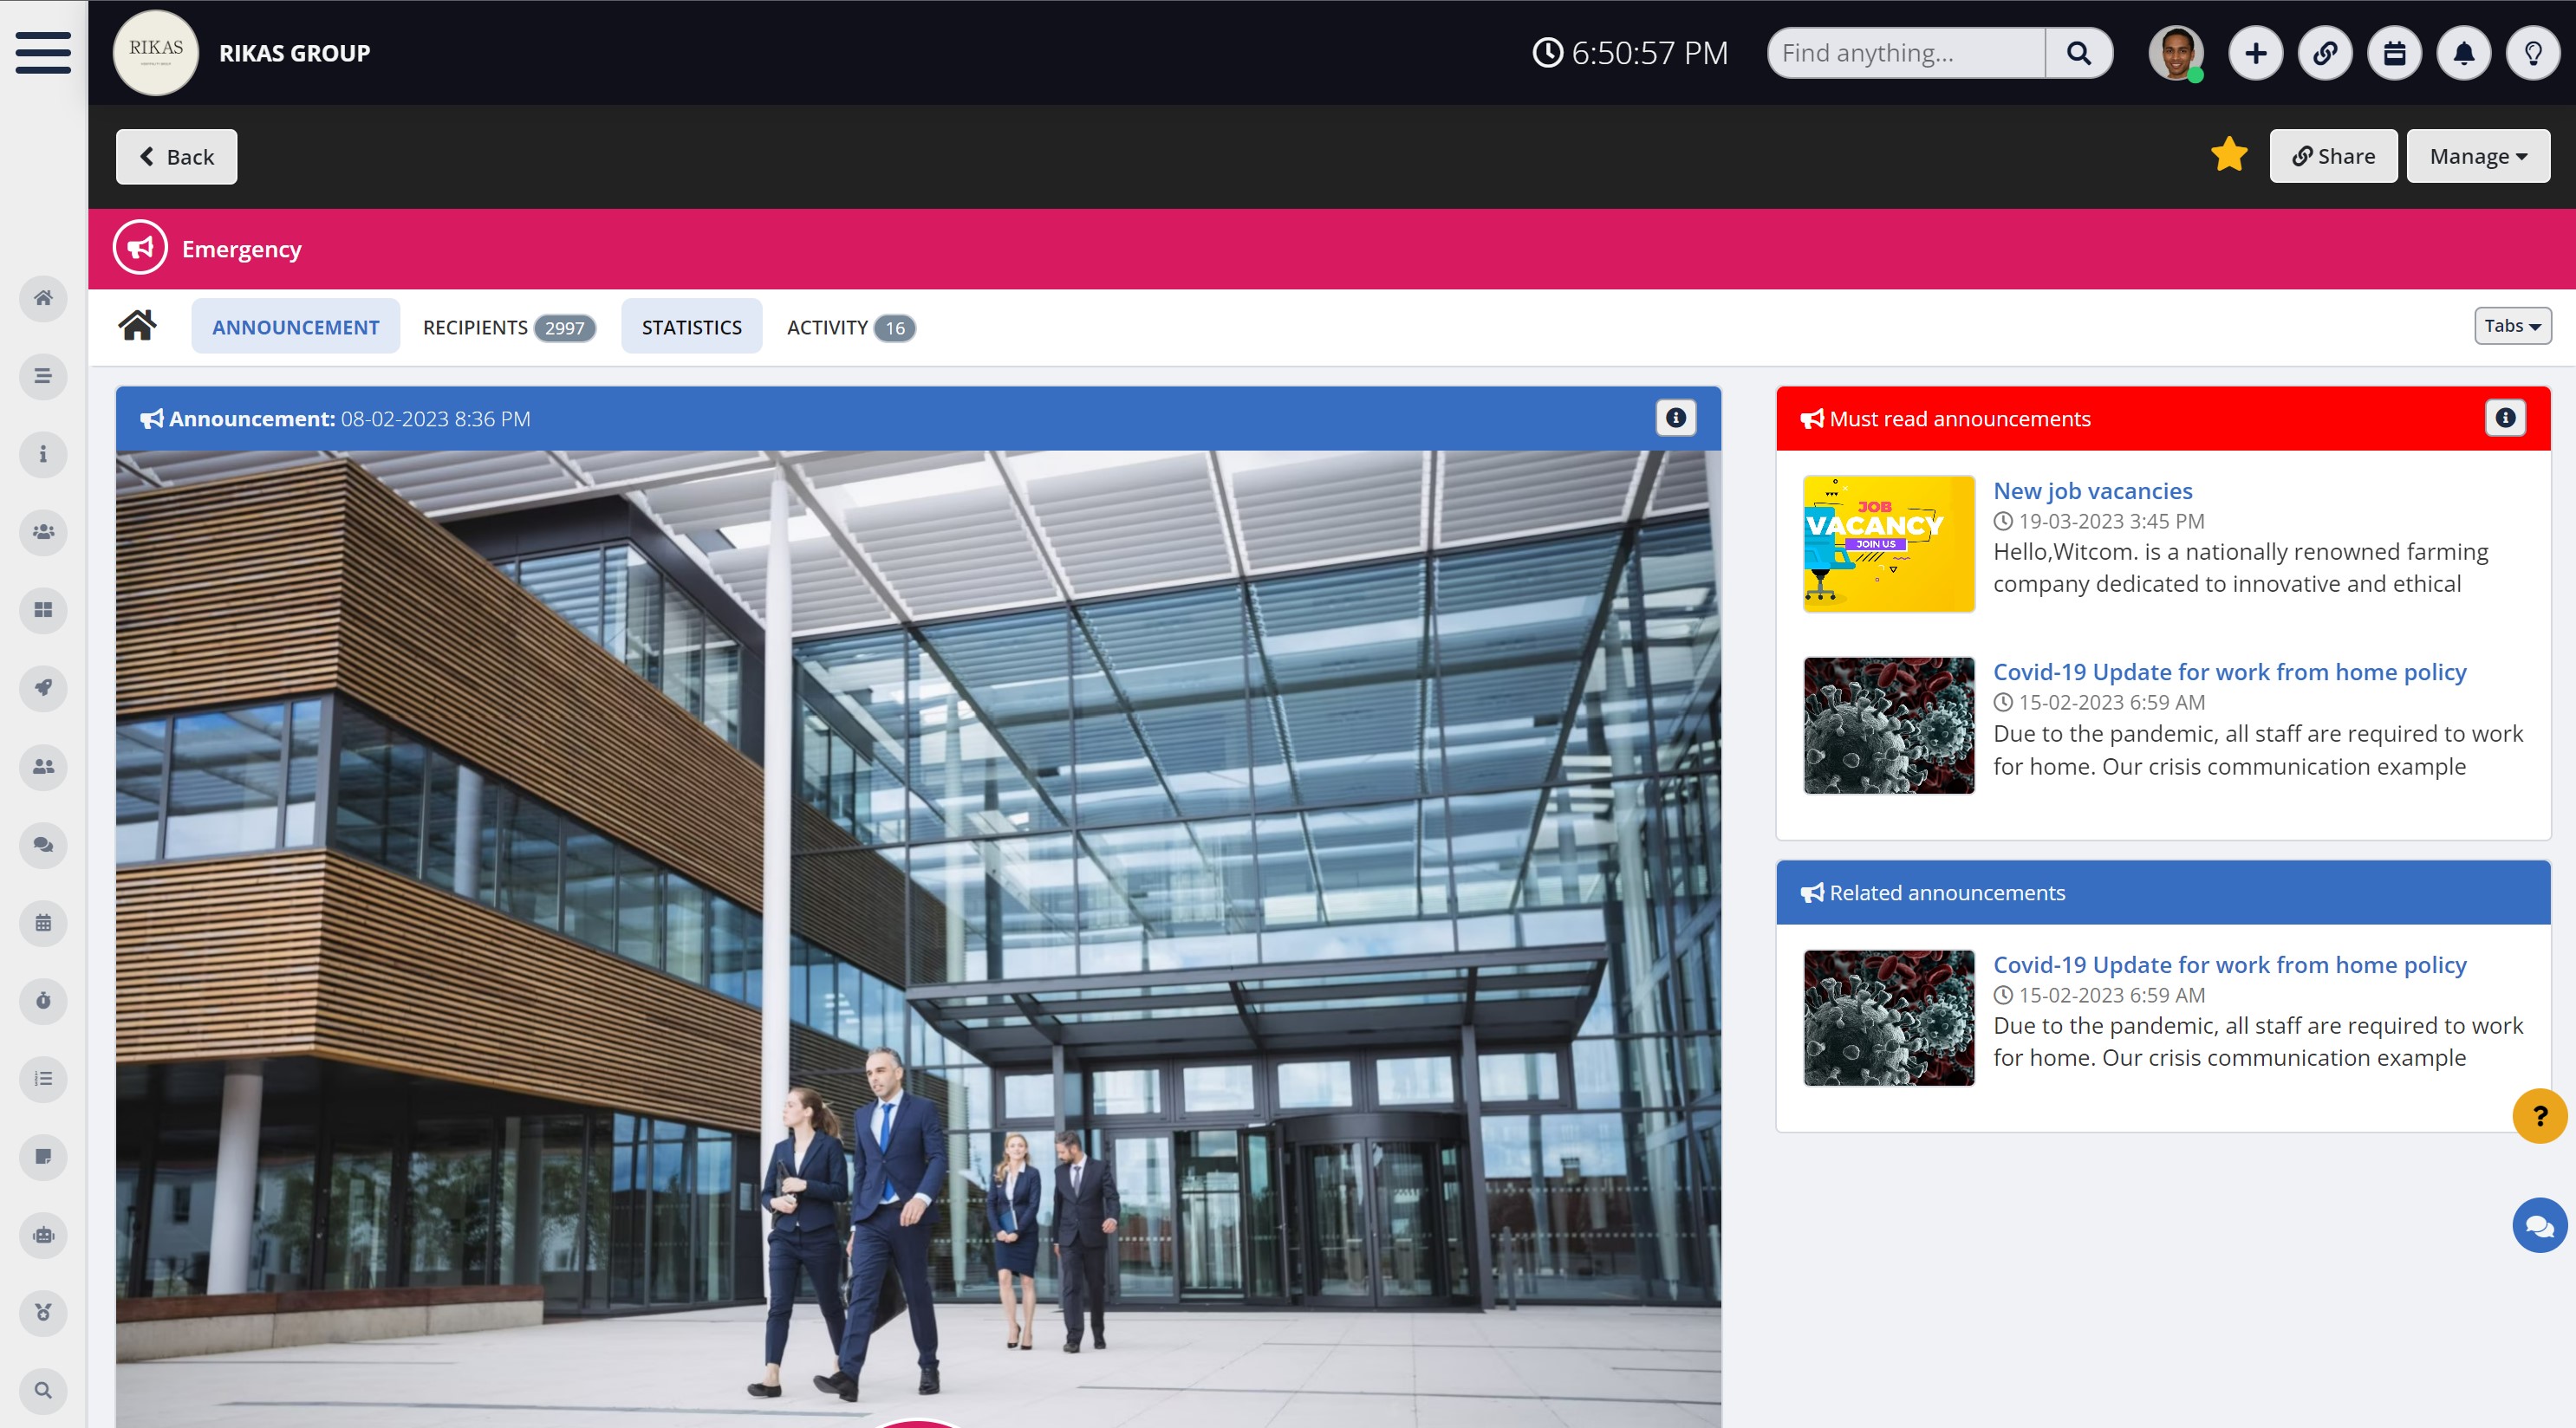
Task: Click the yellow favorite star icon
Action: (x=2228, y=155)
